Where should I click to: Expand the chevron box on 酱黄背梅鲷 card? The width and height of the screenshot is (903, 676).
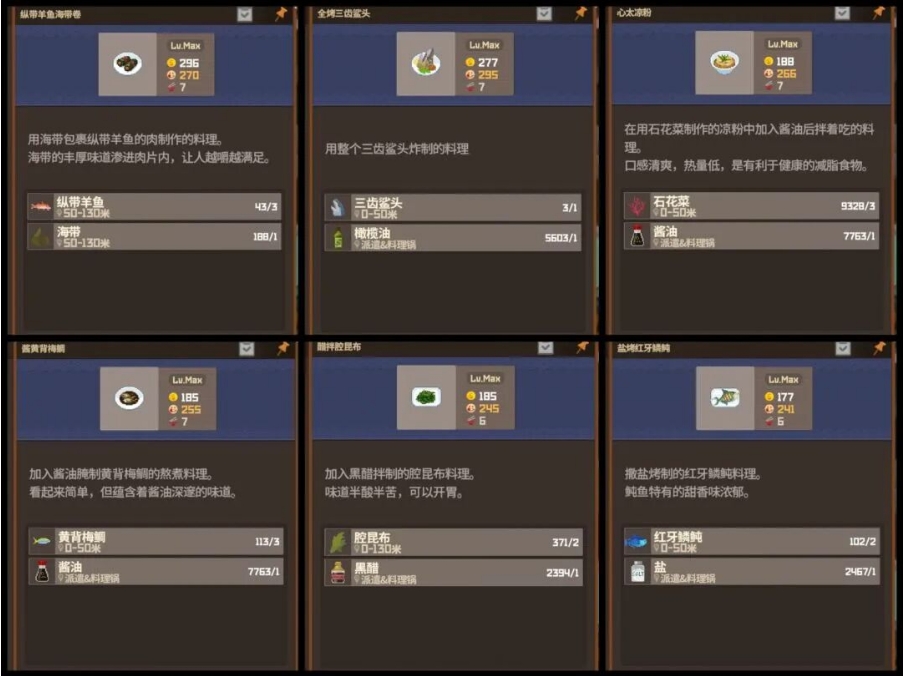coord(246,349)
